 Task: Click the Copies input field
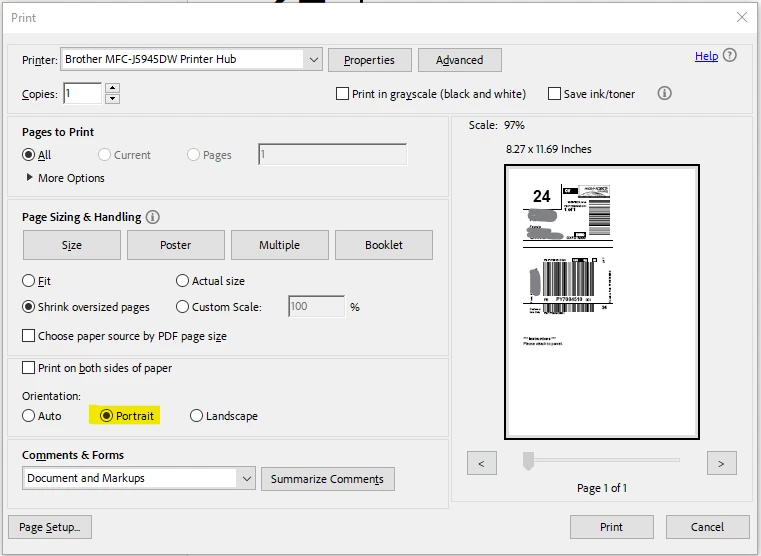click(x=83, y=93)
